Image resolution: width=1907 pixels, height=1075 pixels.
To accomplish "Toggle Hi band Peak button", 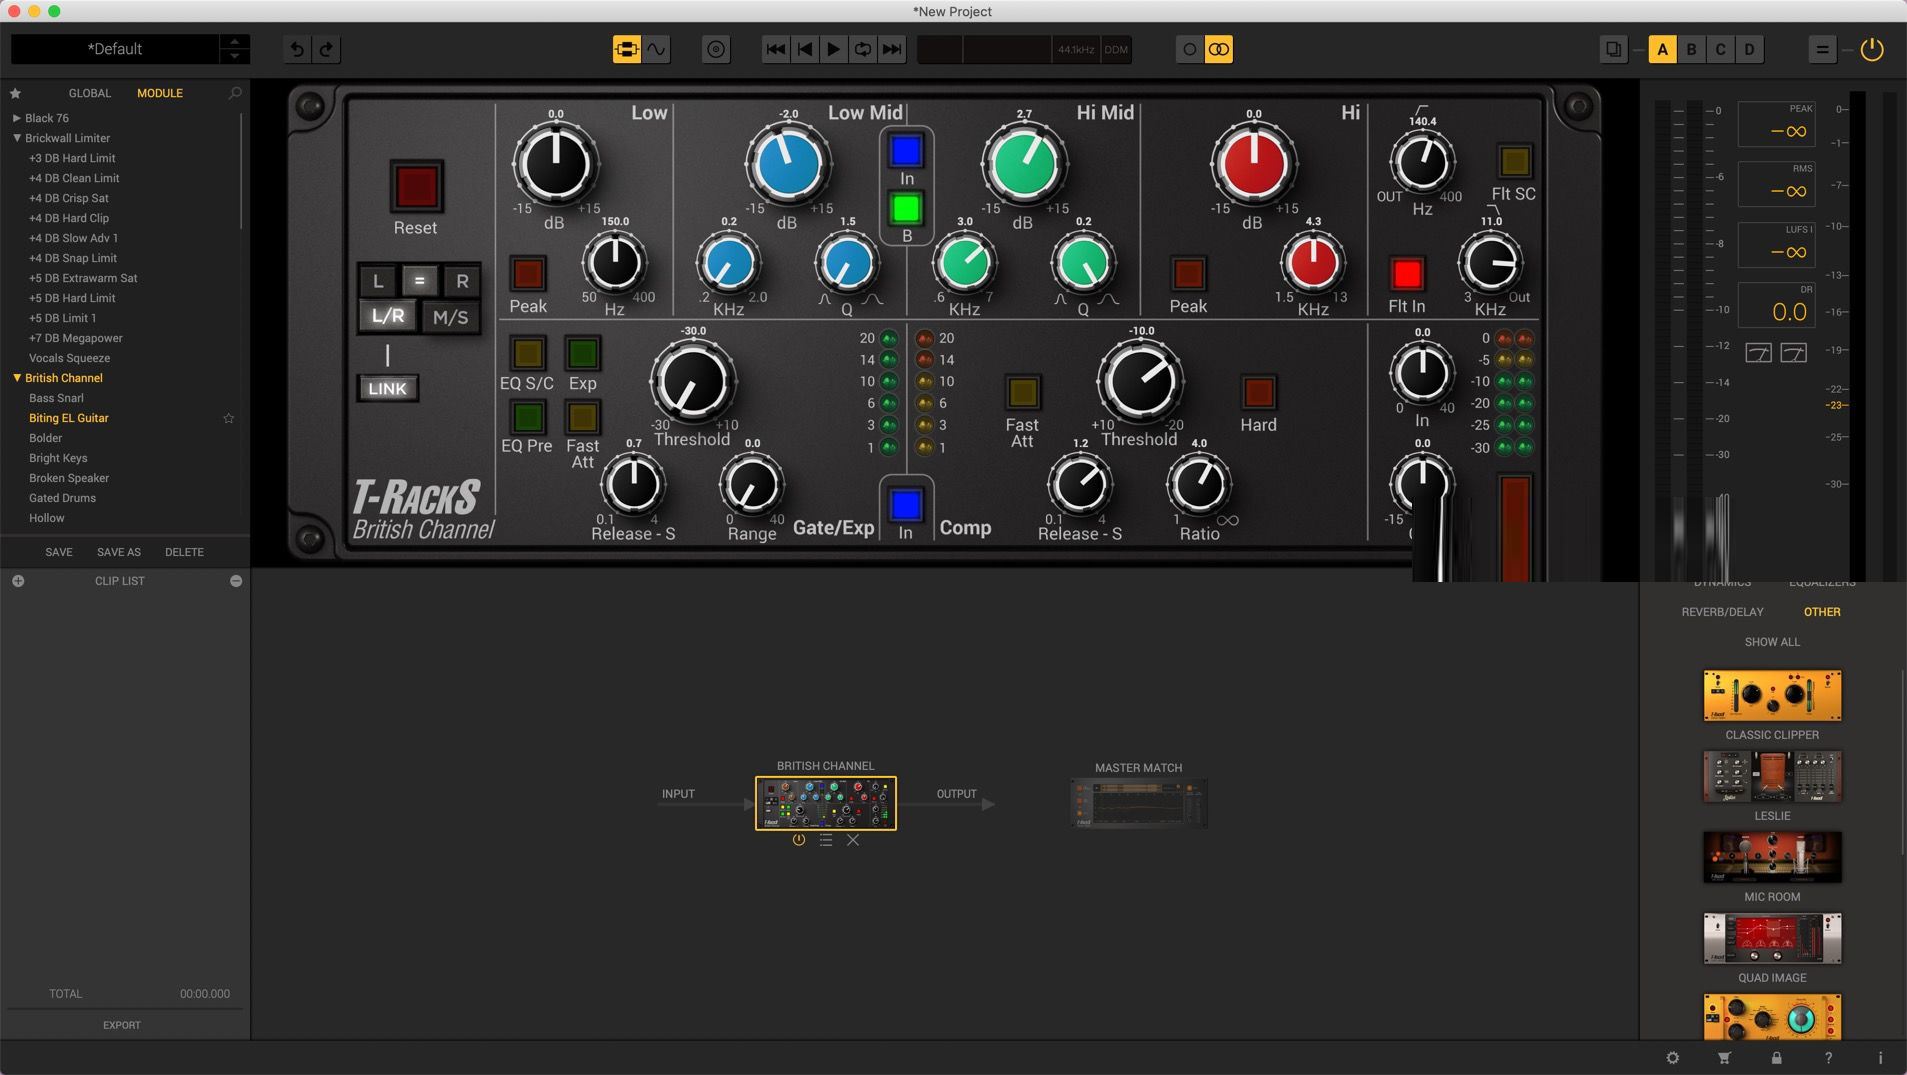I will click(x=1188, y=273).
